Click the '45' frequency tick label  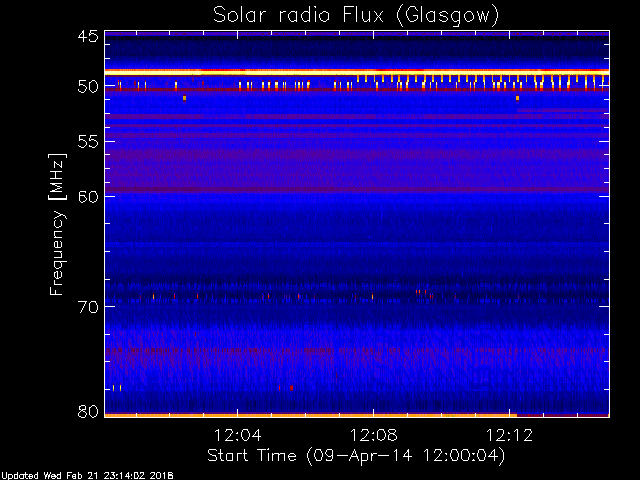88,36
